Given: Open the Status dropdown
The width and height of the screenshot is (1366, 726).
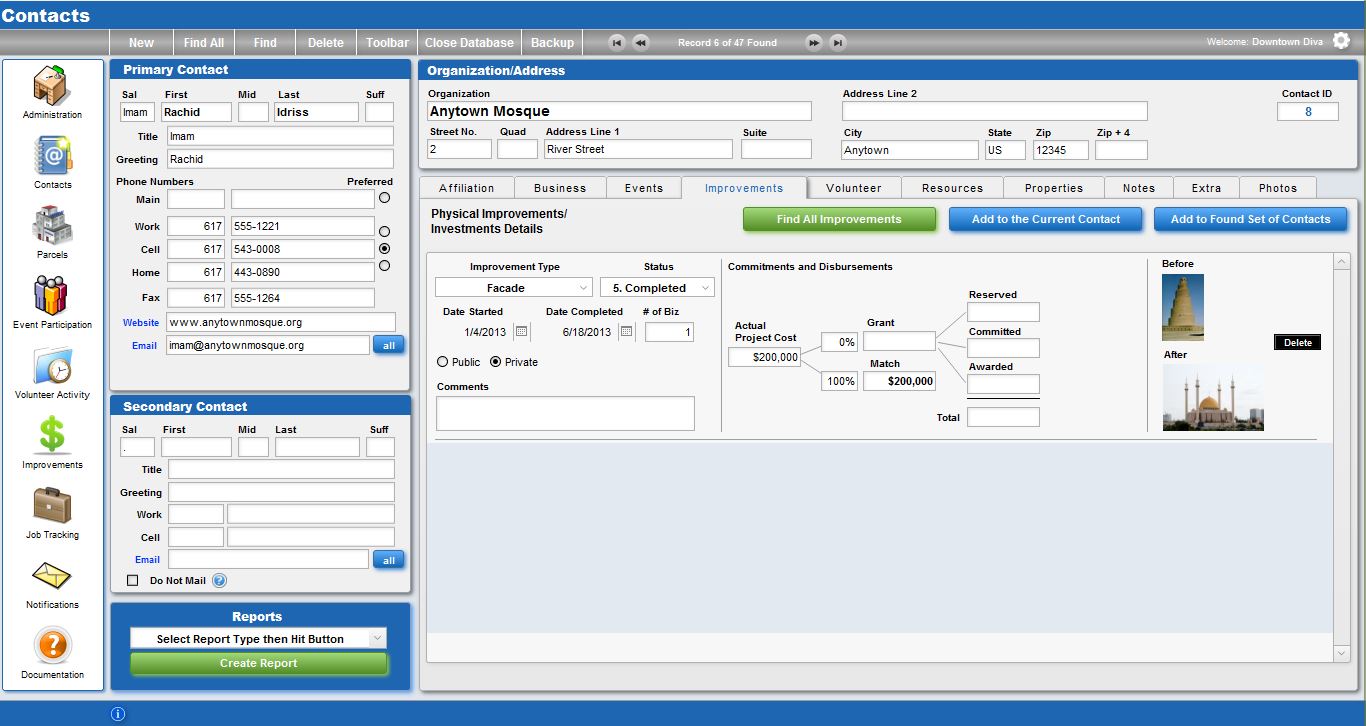Looking at the screenshot, I should click(x=657, y=288).
